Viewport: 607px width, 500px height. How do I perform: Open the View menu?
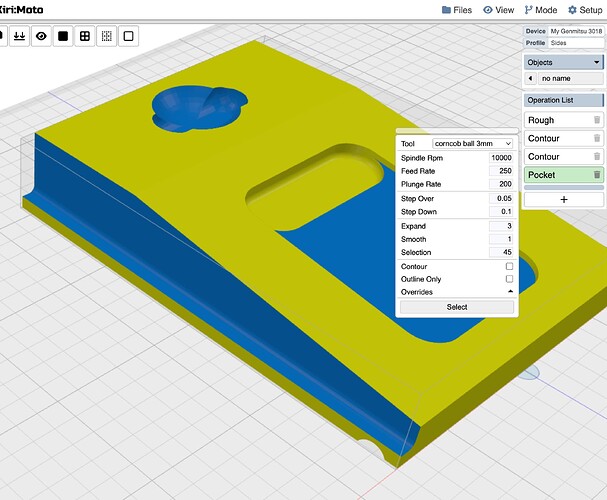point(499,10)
